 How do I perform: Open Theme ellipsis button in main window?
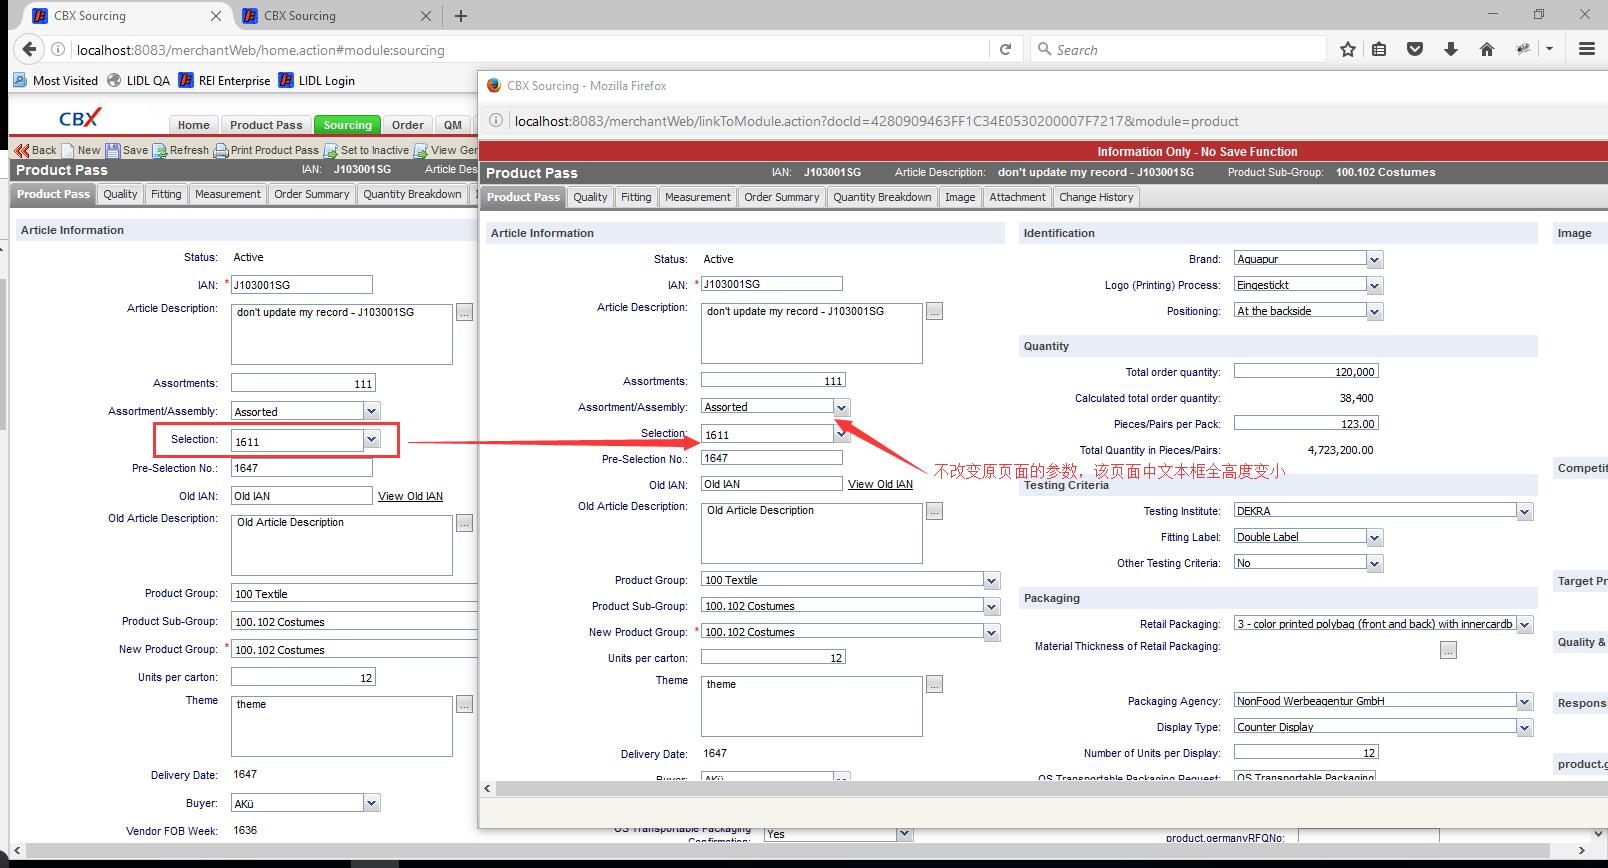[465, 704]
